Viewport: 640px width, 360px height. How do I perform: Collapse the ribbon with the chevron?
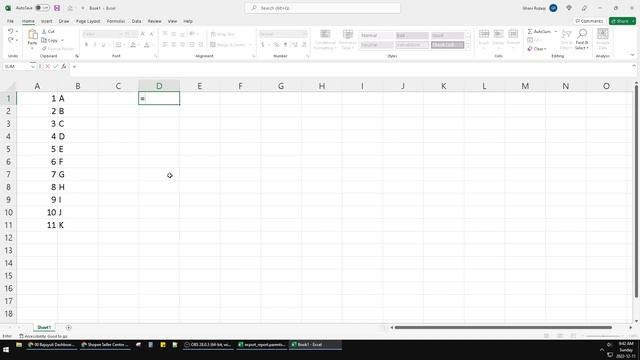coord(632,55)
